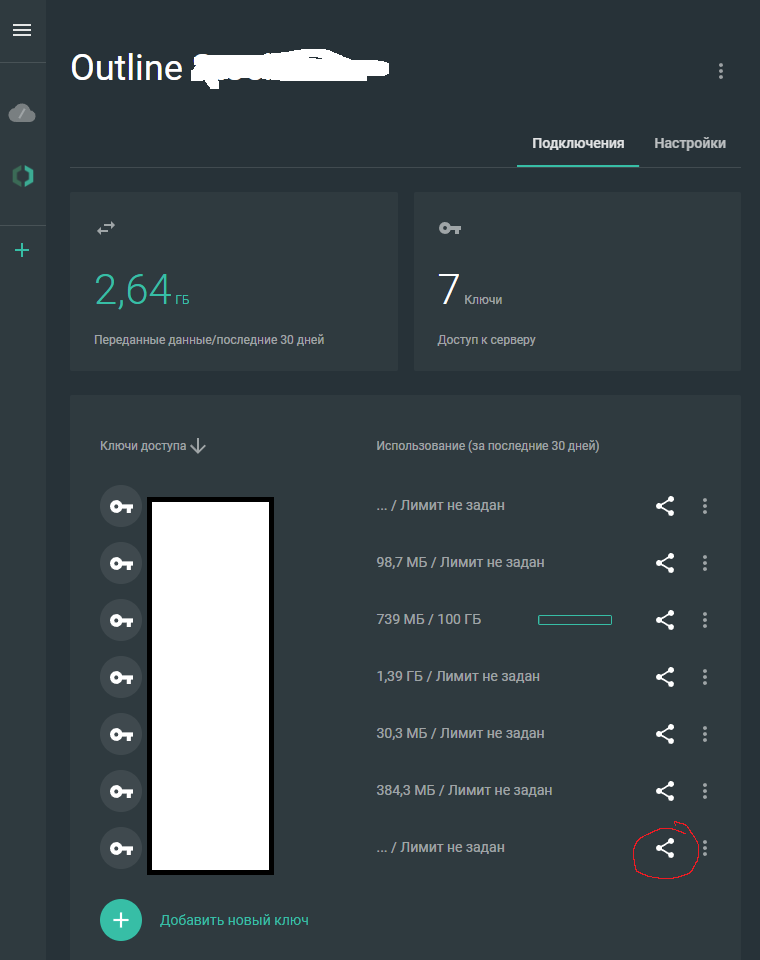Click the round green add key button
This screenshot has width=760, height=960.
[121, 920]
